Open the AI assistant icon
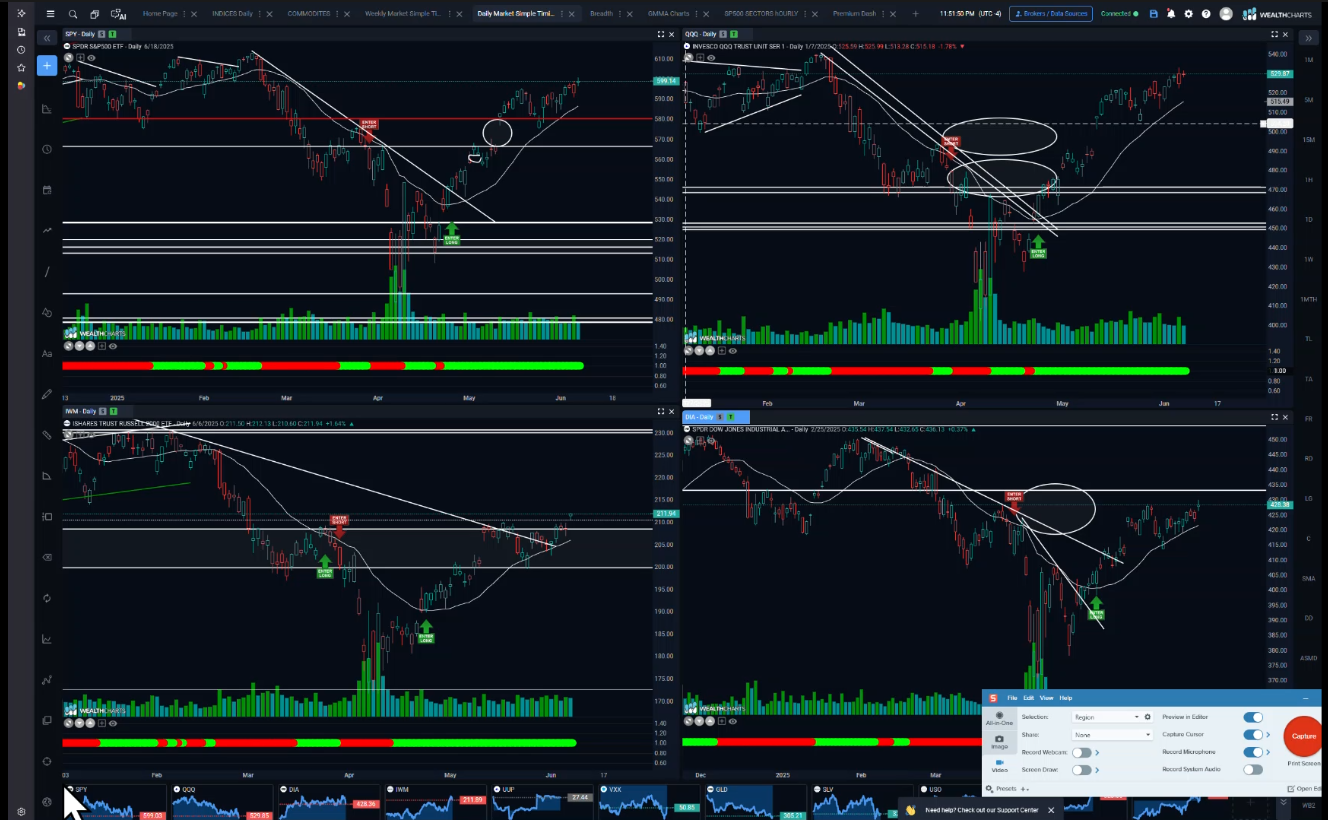Image resolution: width=1328 pixels, height=820 pixels. tap(118, 14)
